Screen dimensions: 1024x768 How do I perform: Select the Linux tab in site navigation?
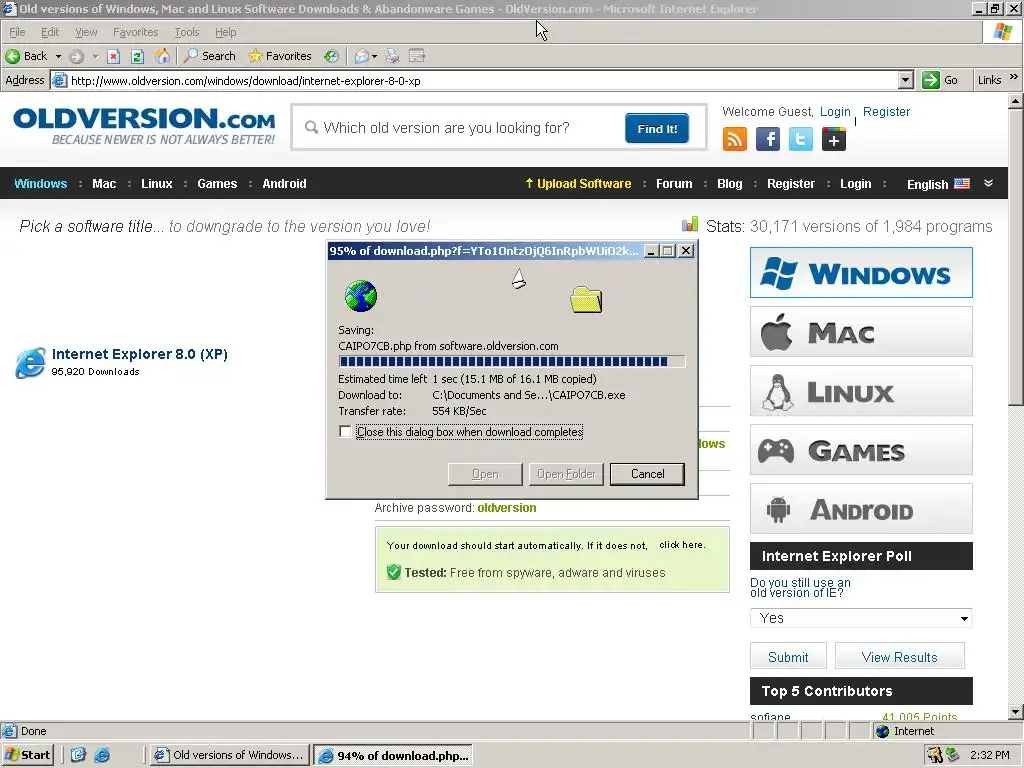pyautogui.click(x=157, y=184)
